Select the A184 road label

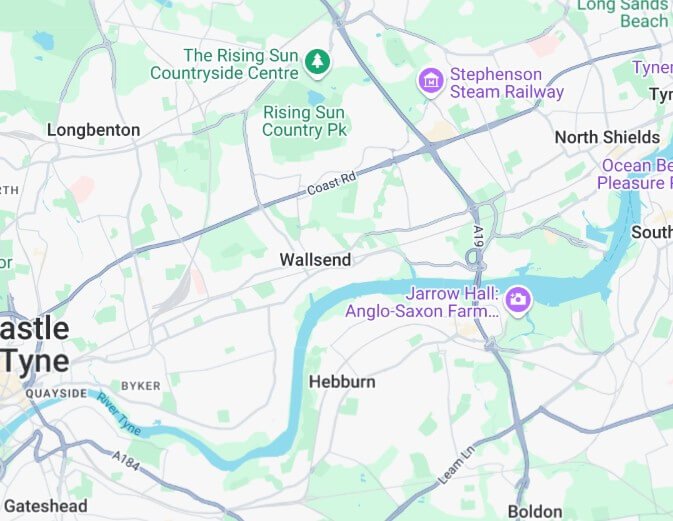[126, 461]
